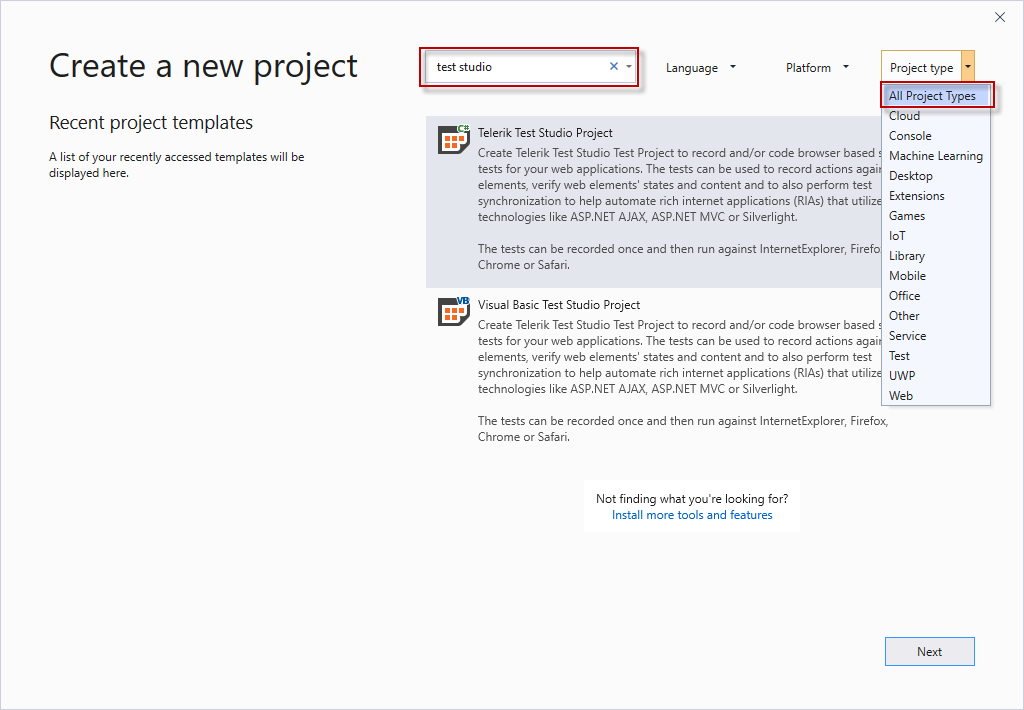Open the Platform filter dropdown
Image resolution: width=1024 pixels, height=710 pixels.
tap(818, 67)
